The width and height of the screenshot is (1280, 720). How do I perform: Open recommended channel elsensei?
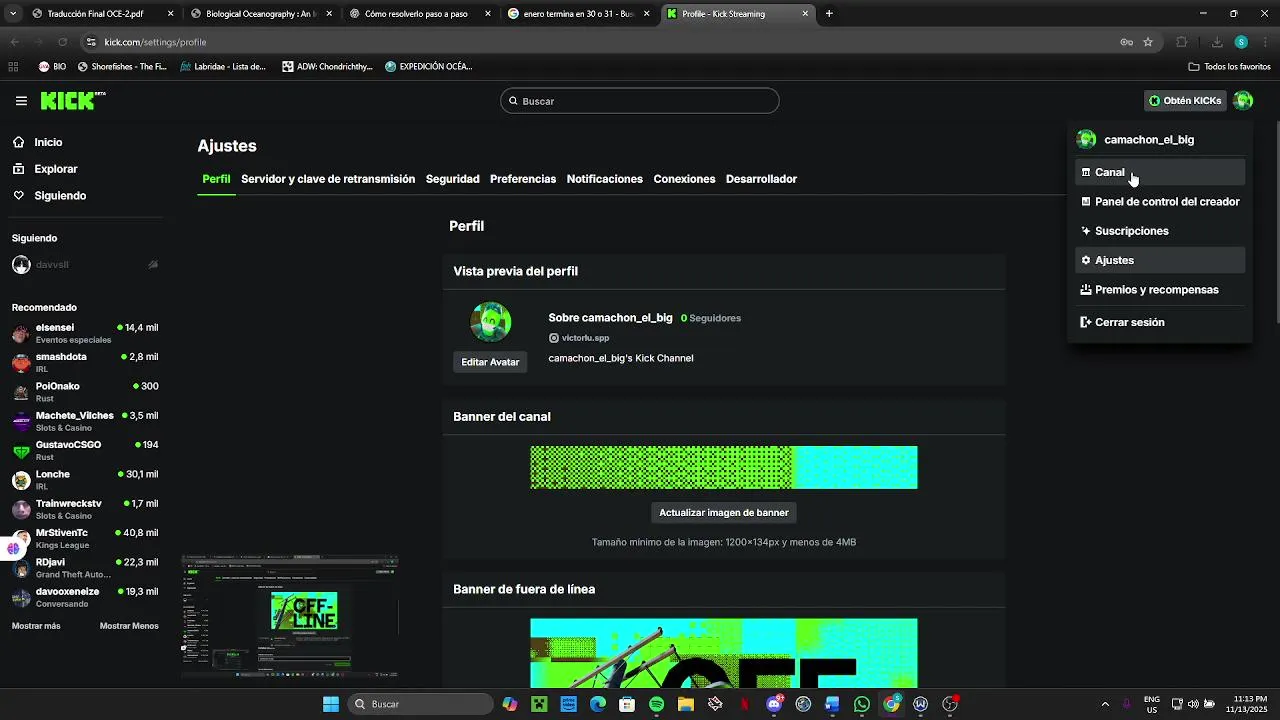click(x=85, y=333)
